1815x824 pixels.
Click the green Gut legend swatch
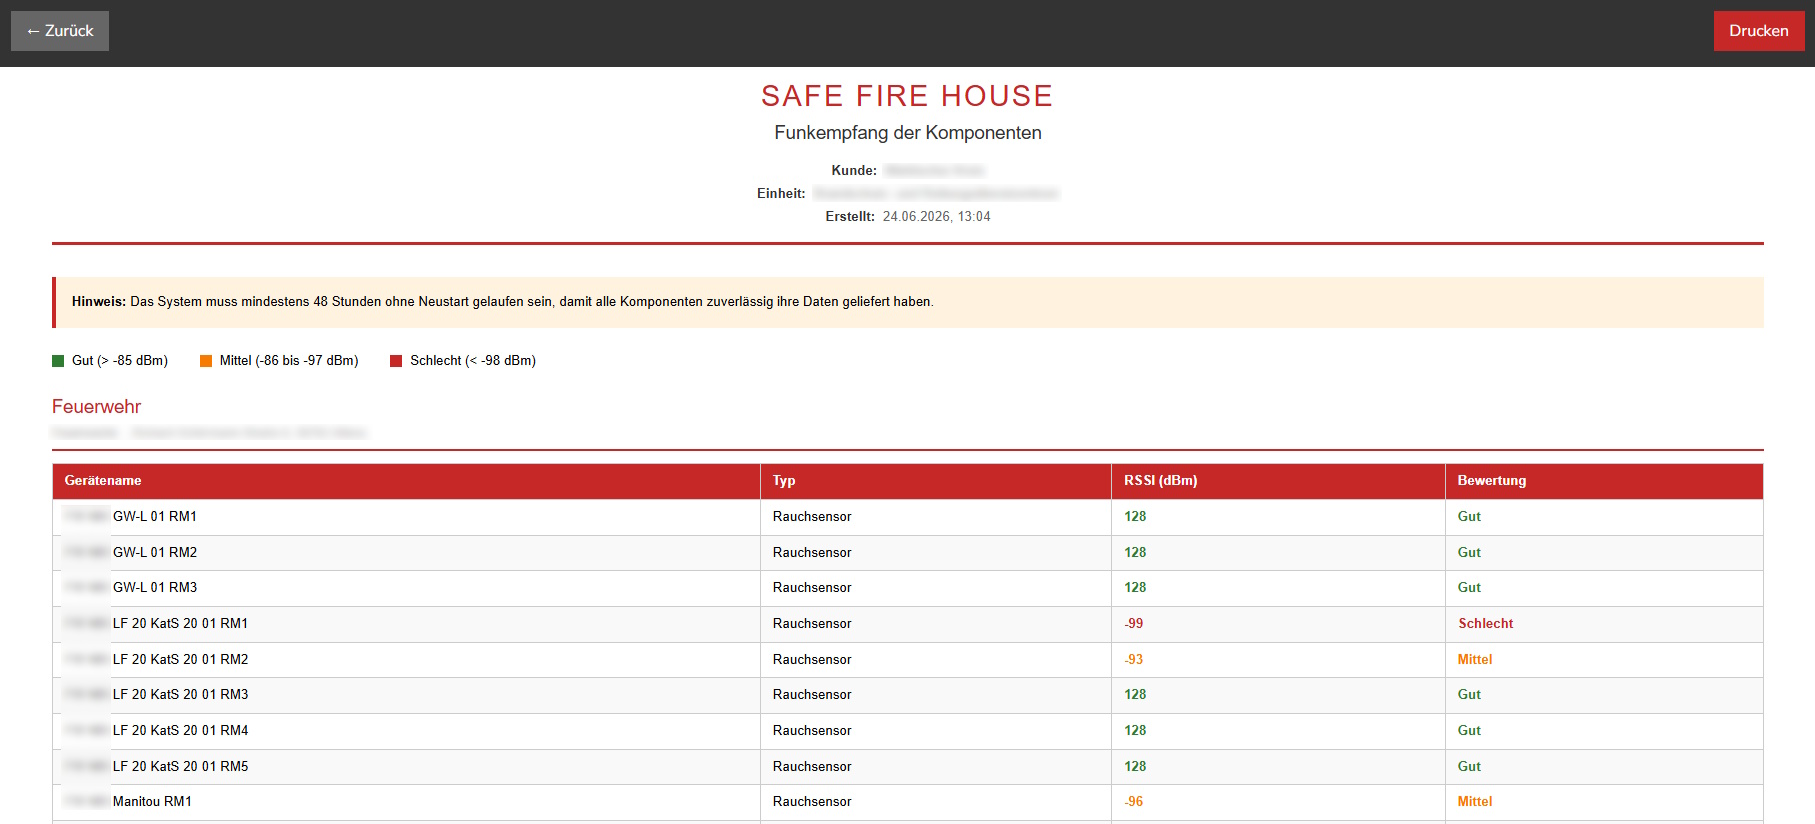tap(58, 361)
